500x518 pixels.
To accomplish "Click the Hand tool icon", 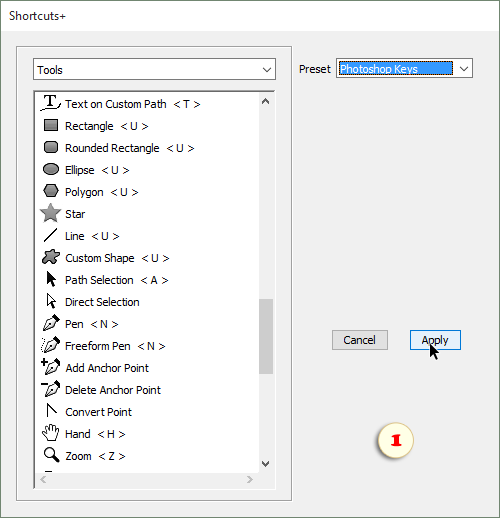I will [x=50, y=433].
